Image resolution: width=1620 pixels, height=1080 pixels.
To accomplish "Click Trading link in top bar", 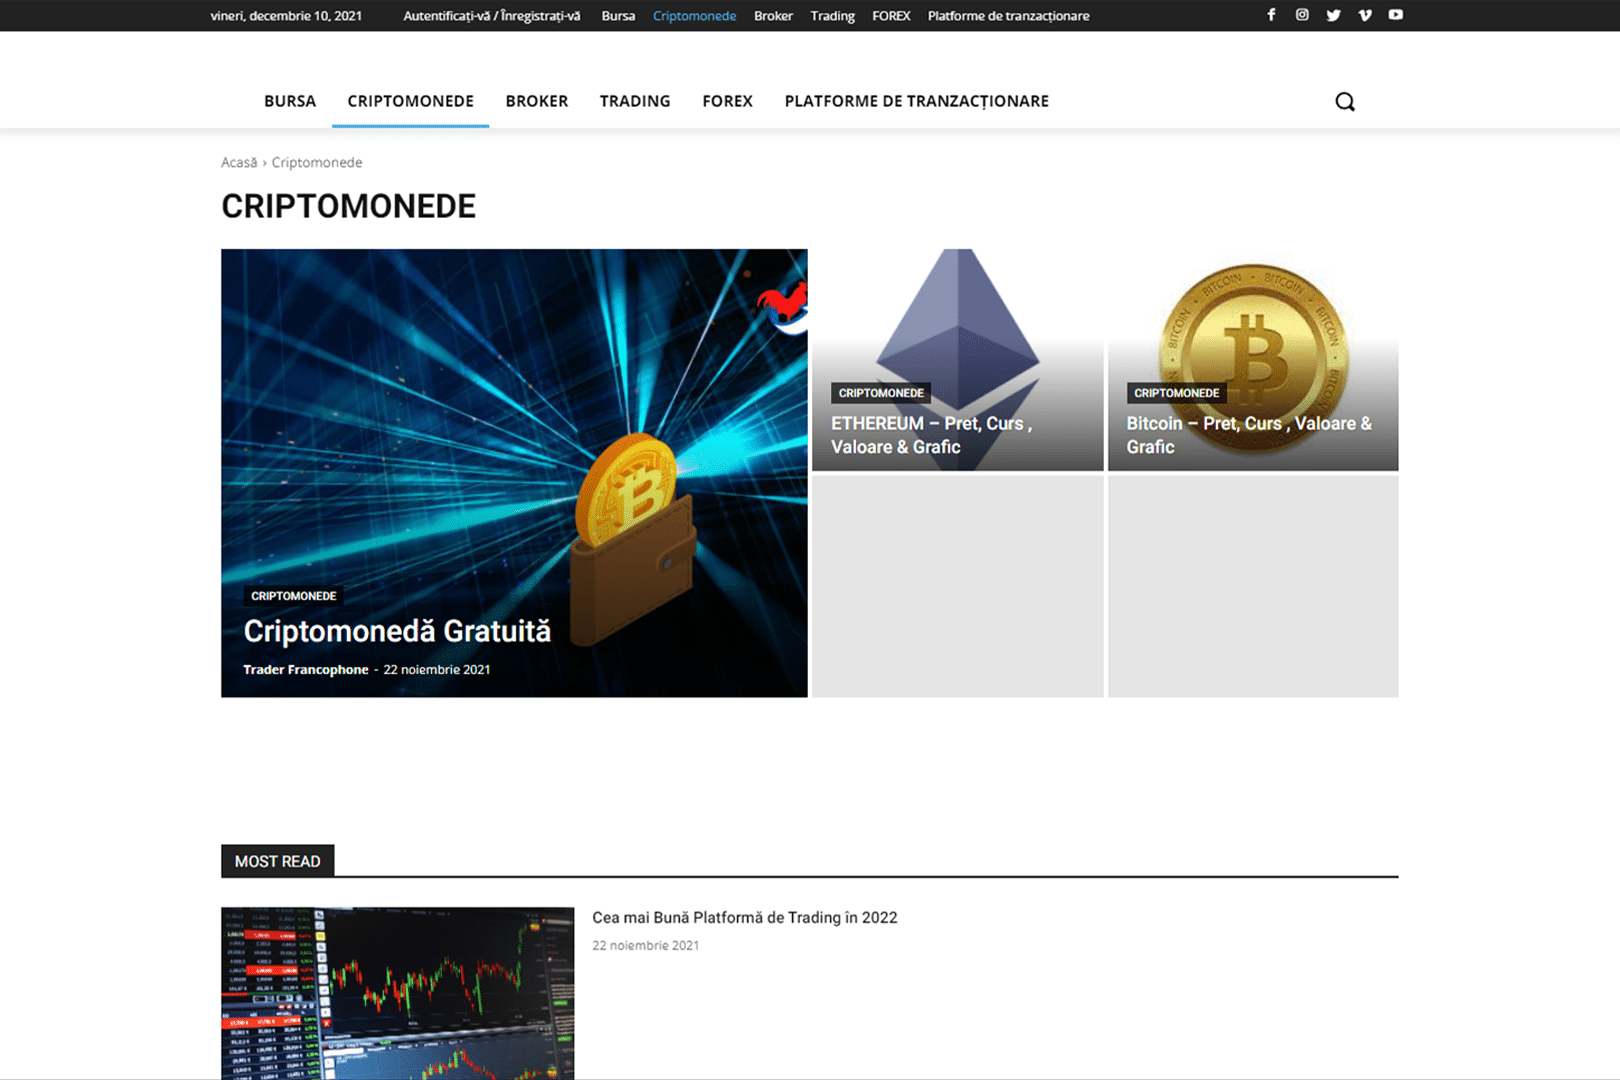I will [x=832, y=16].
